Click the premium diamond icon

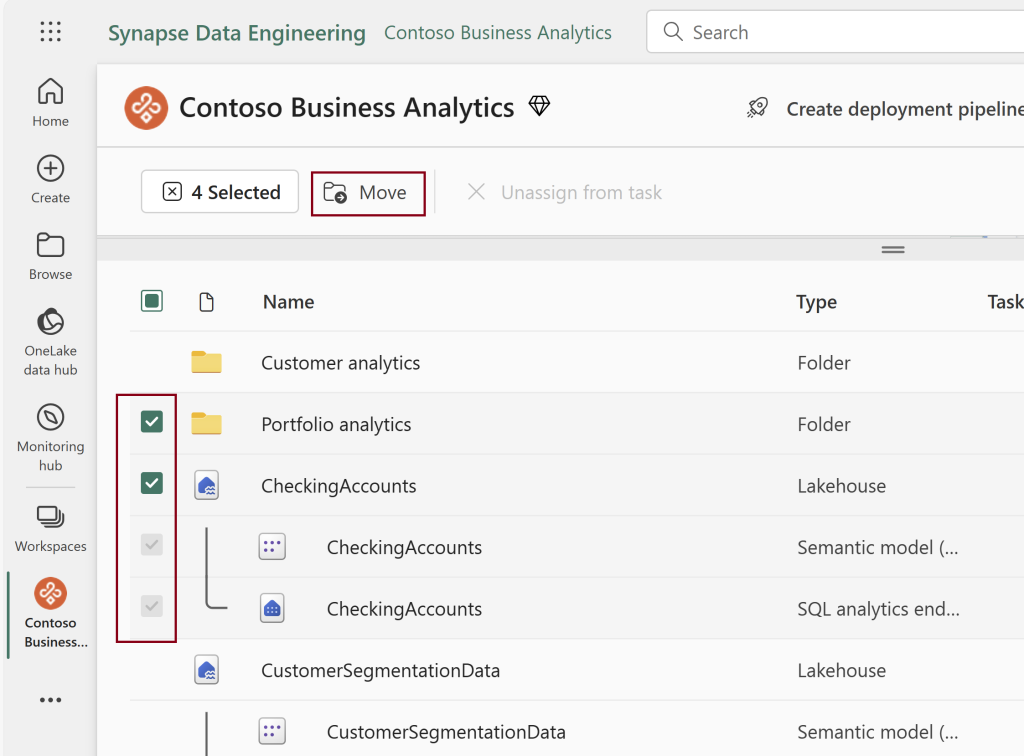point(539,105)
